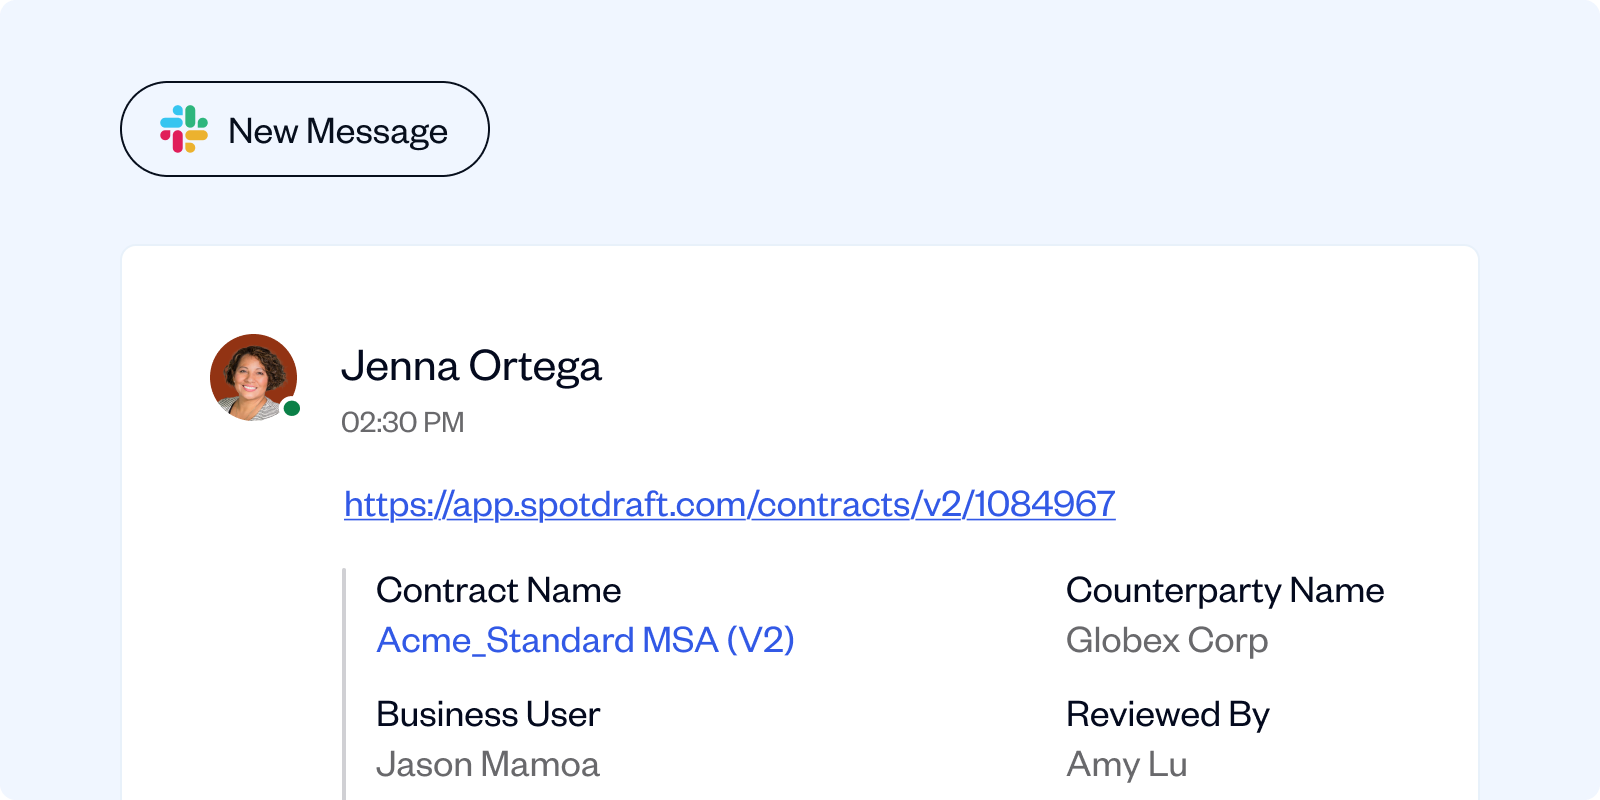
Task: Click the "New Message" label text
Action: [x=337, y=131]
